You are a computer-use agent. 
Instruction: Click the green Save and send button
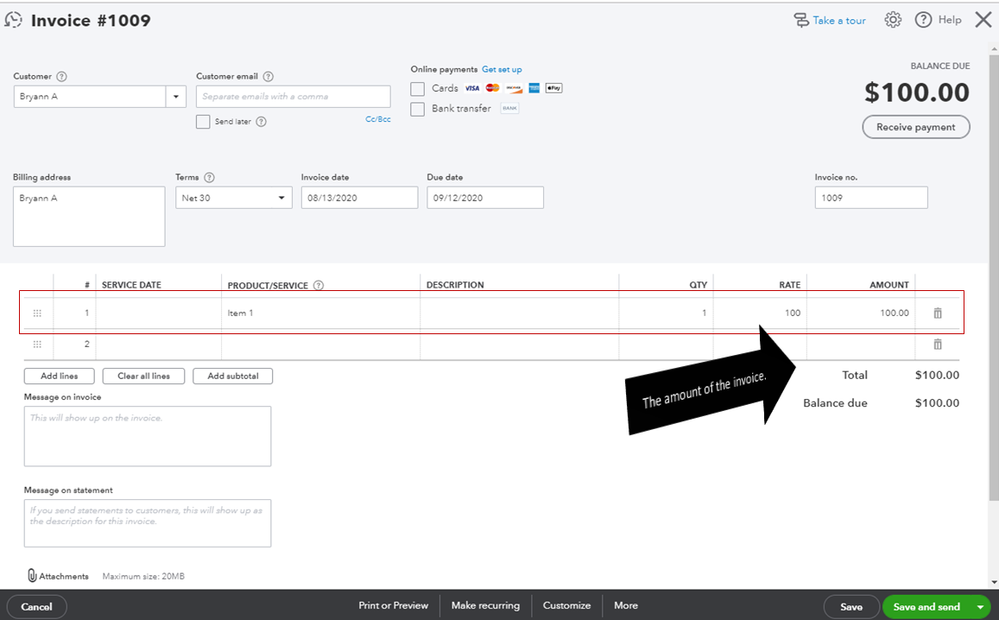tap(927, 607)
